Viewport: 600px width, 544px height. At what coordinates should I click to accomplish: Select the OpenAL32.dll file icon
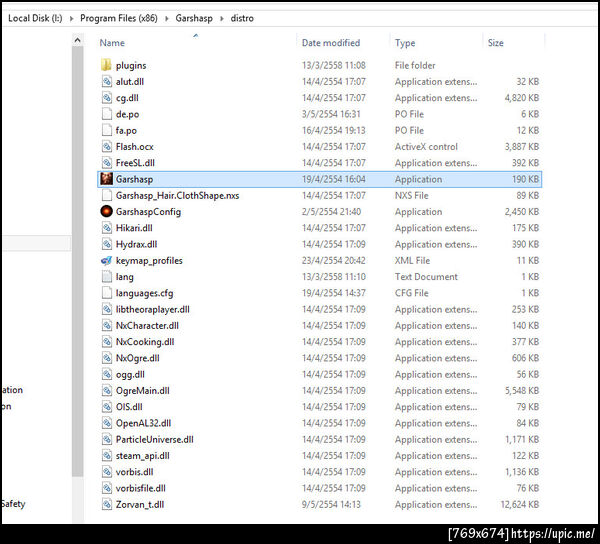[106, 423]
